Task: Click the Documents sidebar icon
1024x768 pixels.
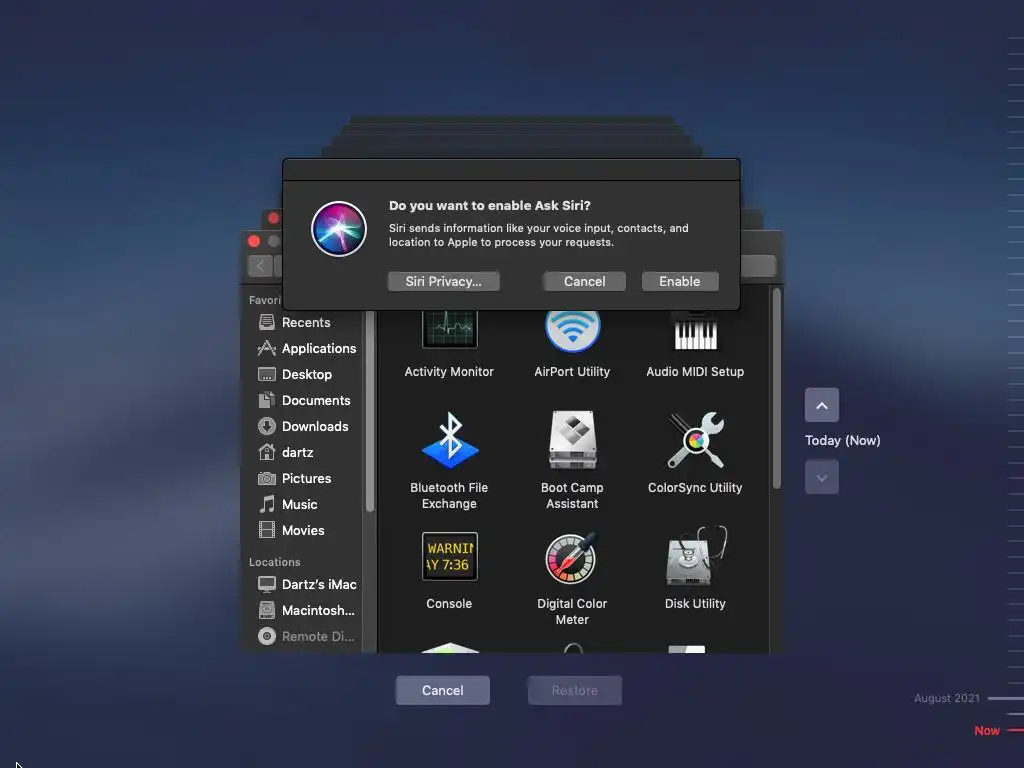Action: [266, 400]
